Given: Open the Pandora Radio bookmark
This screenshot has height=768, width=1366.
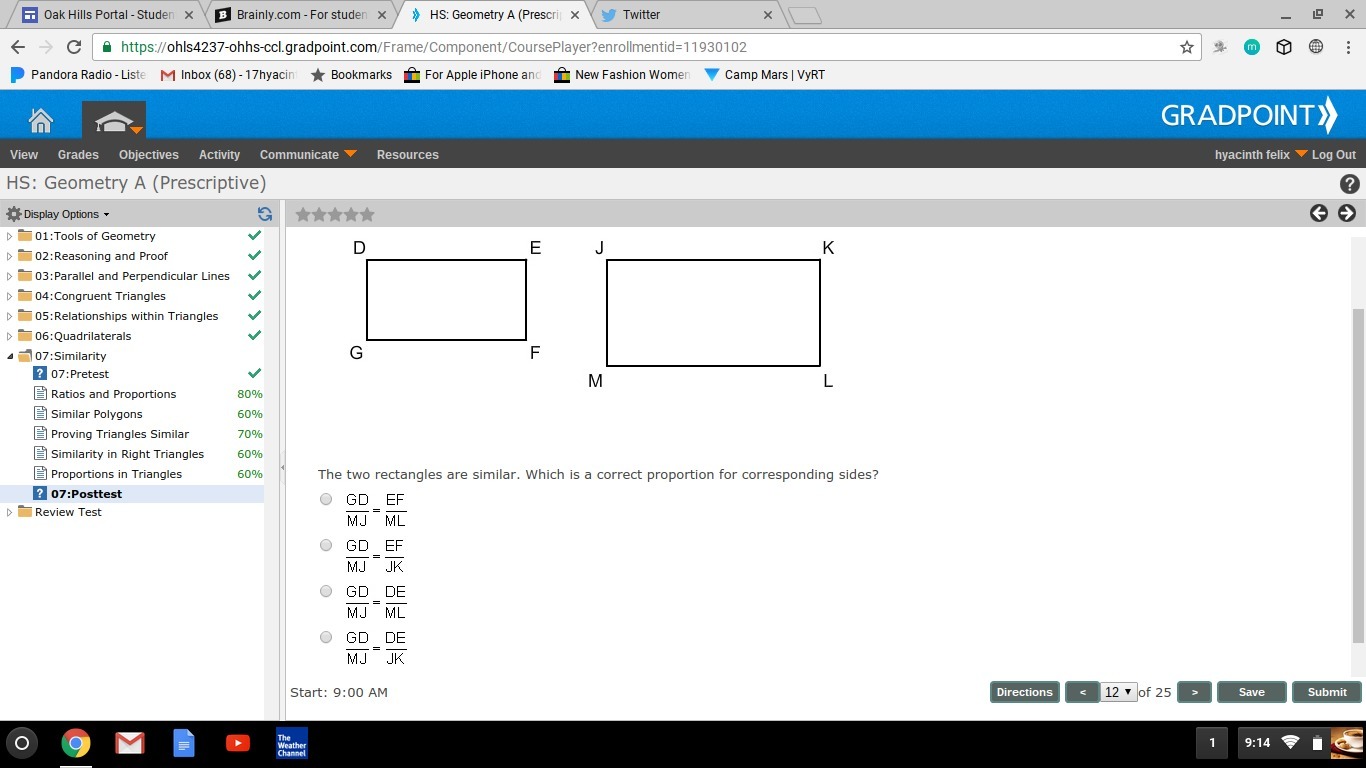Looking at the screenshot, I should pos(78,75).
